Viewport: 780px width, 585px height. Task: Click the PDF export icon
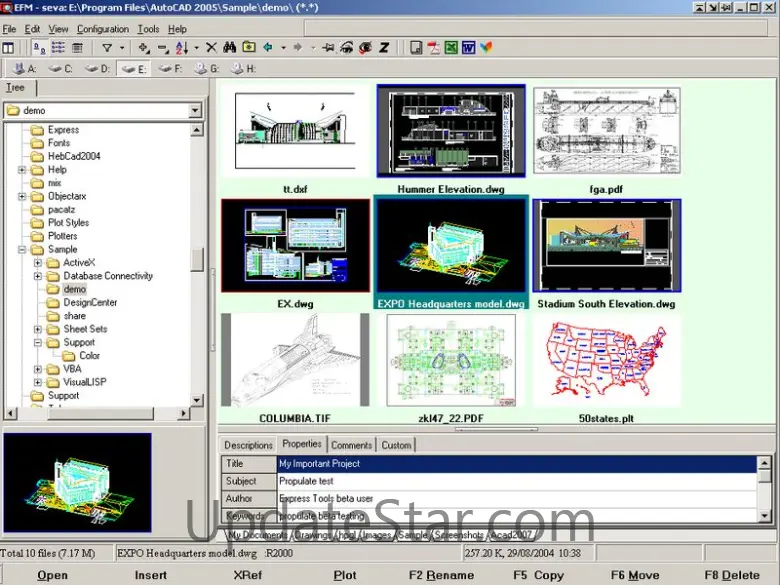pyautogui.click(x=432, y=48)
